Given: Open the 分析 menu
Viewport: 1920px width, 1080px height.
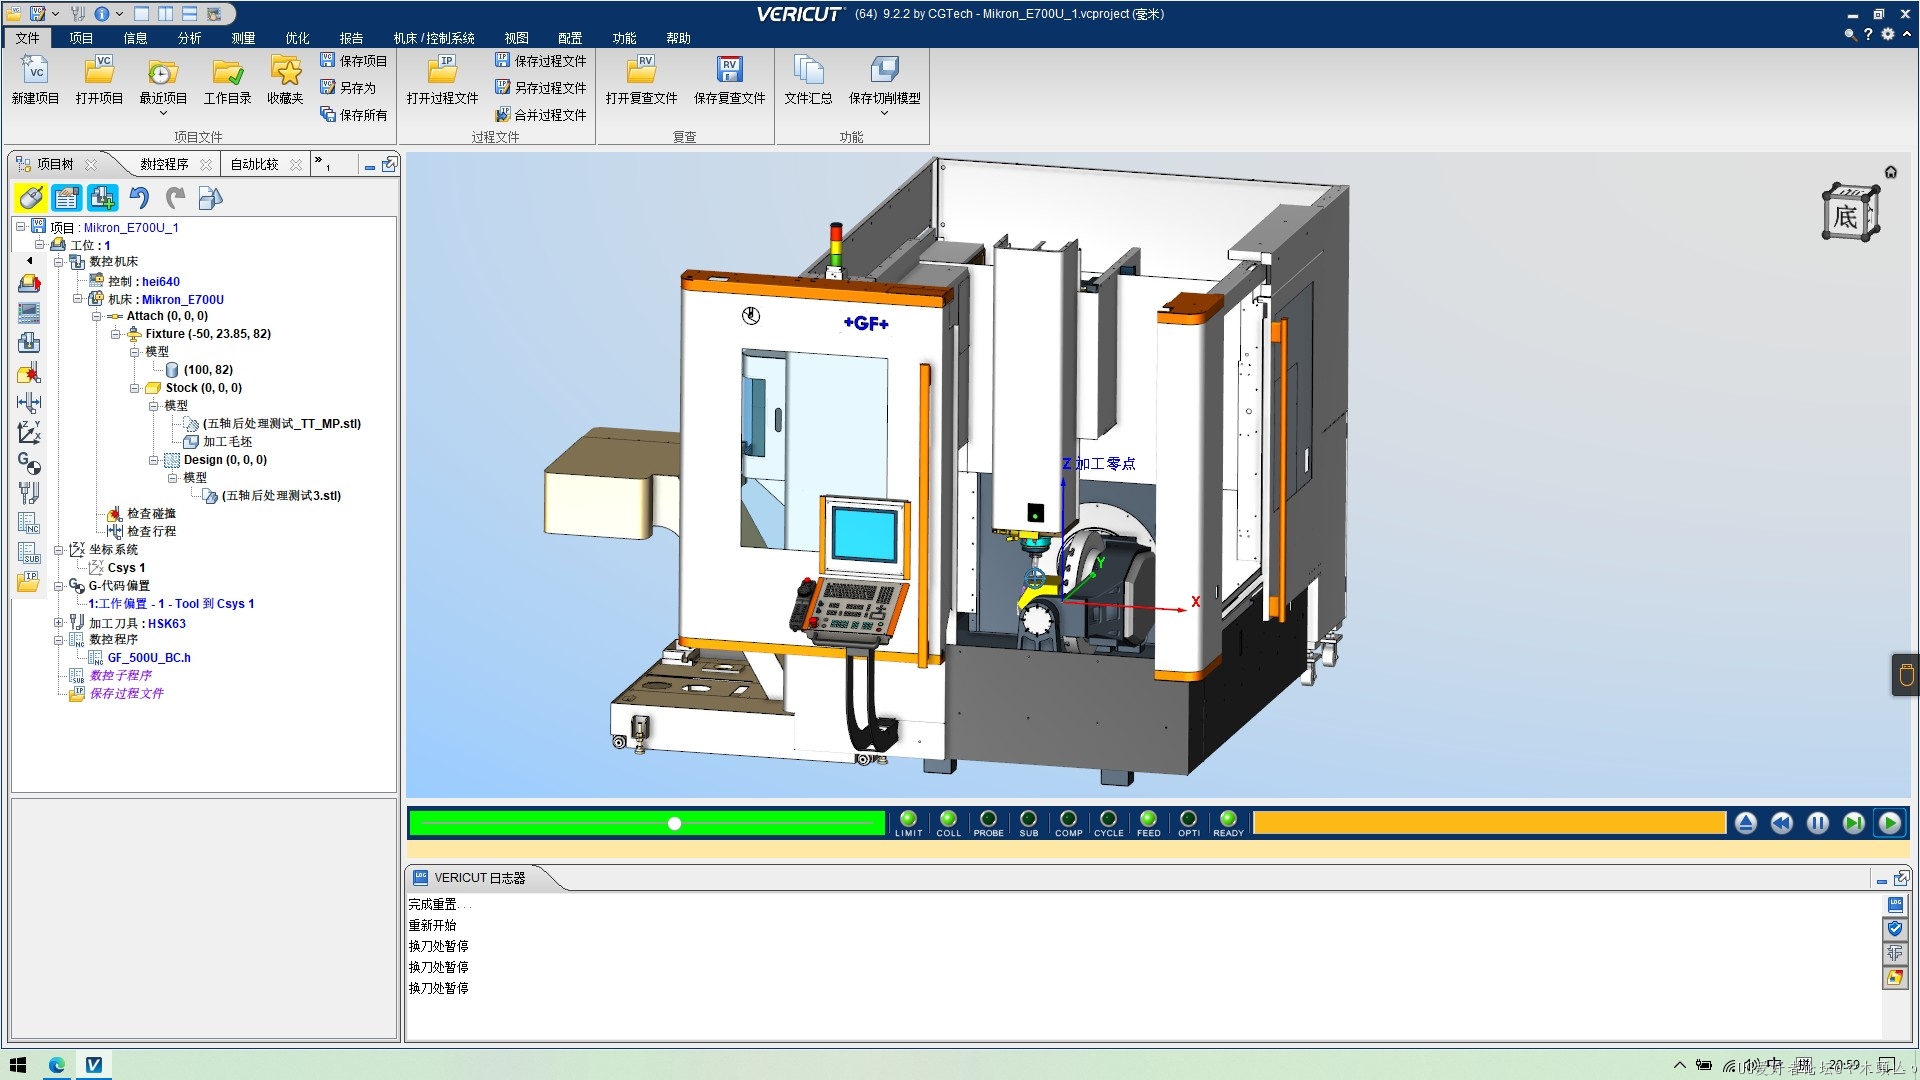Looking at the screenshot, I should coord(189,38).
